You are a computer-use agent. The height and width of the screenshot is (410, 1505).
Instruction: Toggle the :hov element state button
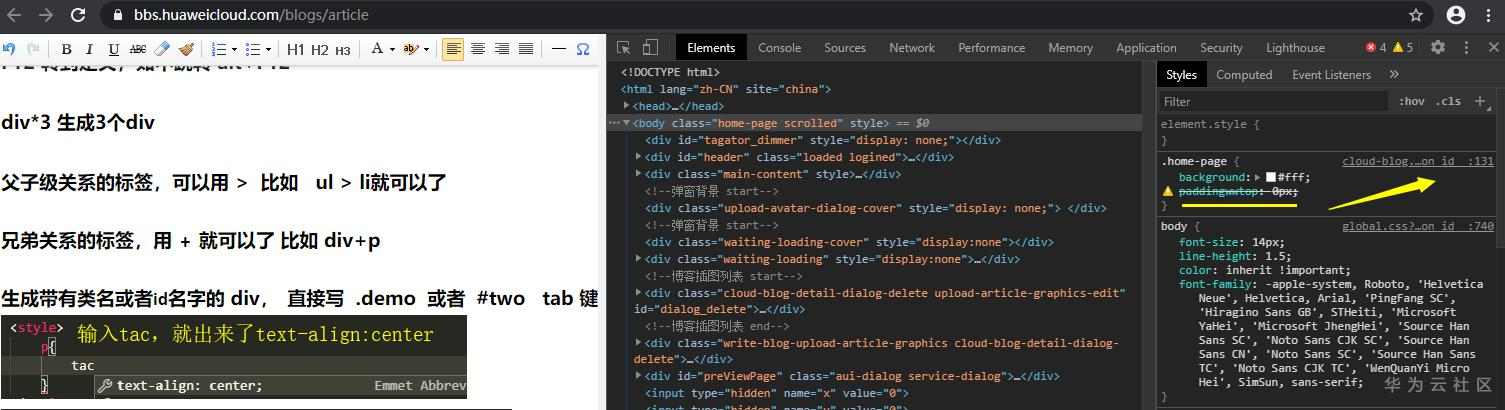tap(1411, 101)
